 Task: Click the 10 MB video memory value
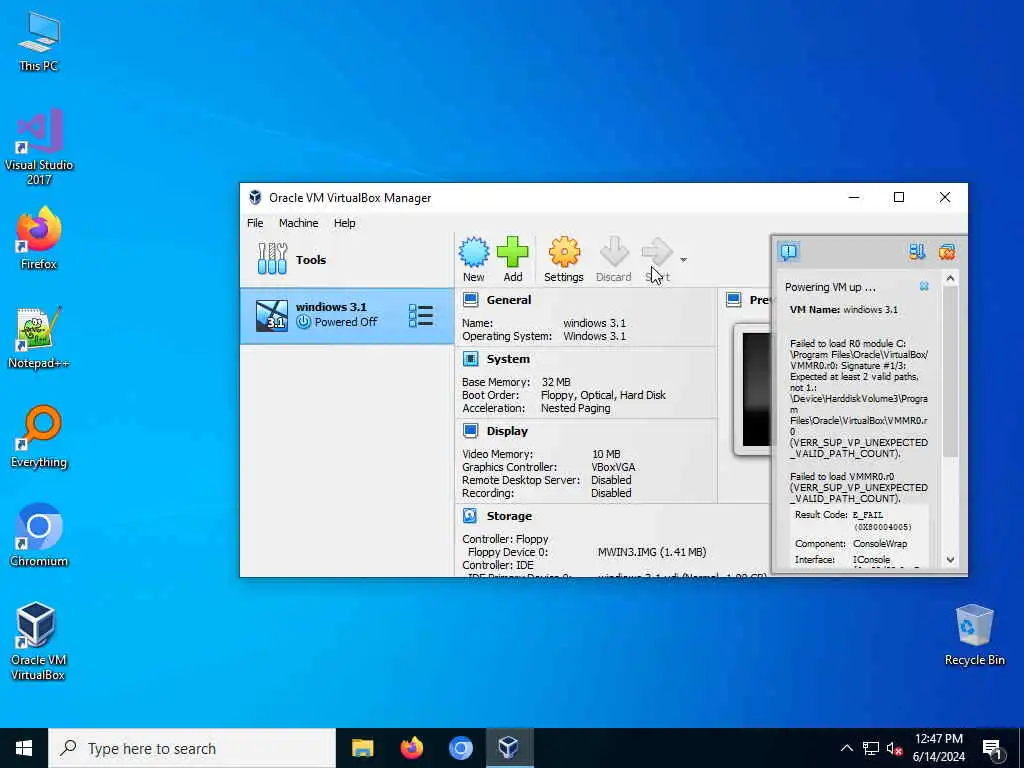click(x=606, y=454)
